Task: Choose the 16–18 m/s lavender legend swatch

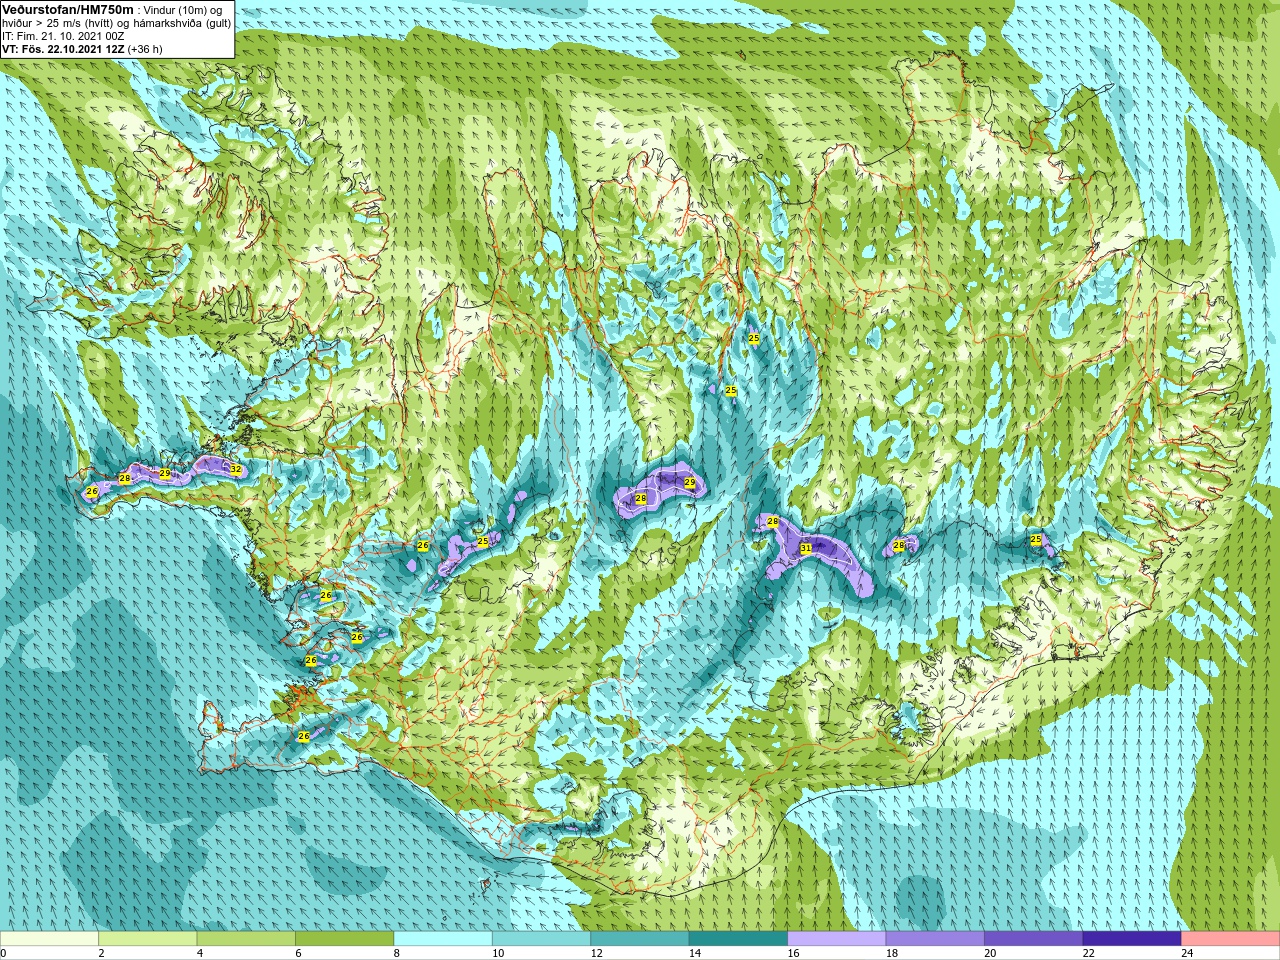Action: pyautogui.click(x=837, y=939)
